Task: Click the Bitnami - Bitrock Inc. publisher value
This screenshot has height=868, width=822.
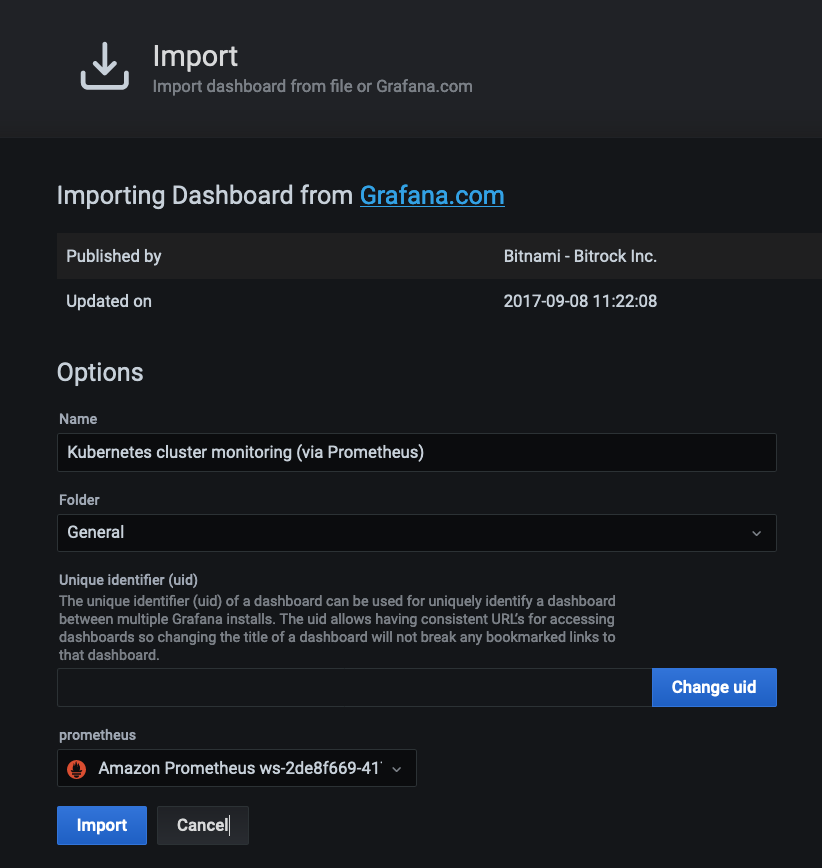Action: coord(580,256)
